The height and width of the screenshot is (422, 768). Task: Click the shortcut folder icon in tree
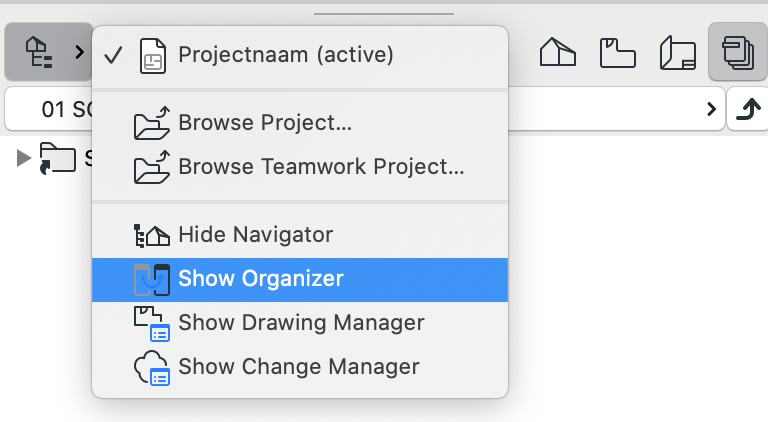coord(57,158)
